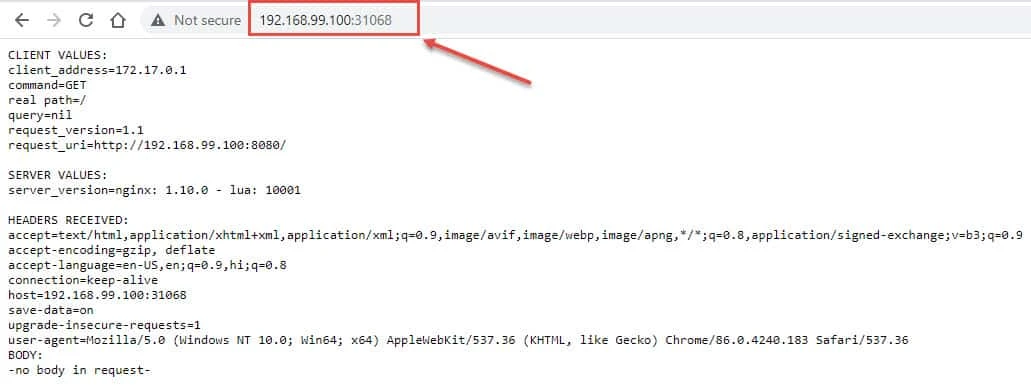Click the browser Back arrow
The width and height of the screenshot is (1031, 391).
pyautogui.click(x=22, y=20)
